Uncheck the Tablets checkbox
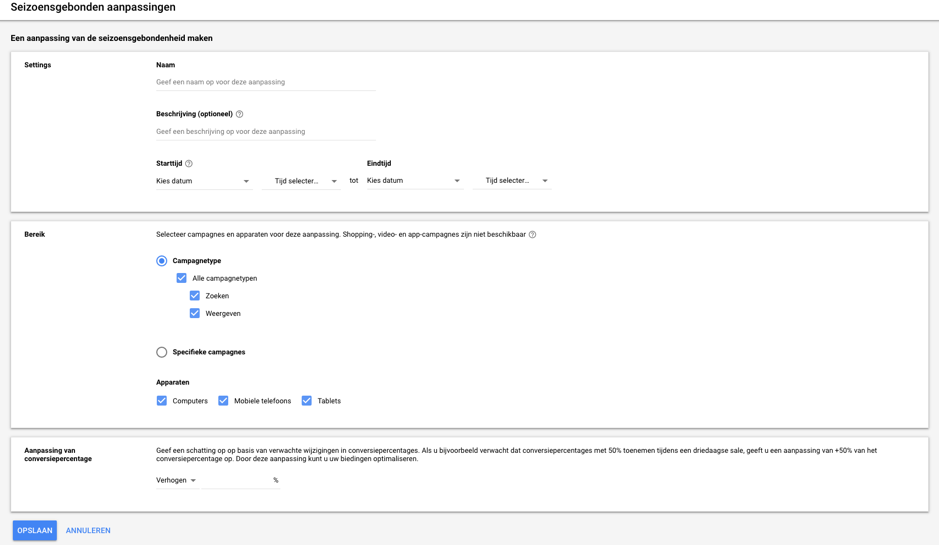Screen dimensions: 939x545 pos(307,401)
